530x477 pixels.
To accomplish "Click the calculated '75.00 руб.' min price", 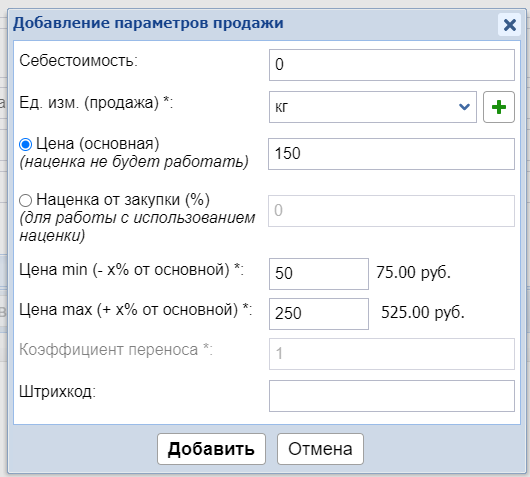I will point(413,272).
